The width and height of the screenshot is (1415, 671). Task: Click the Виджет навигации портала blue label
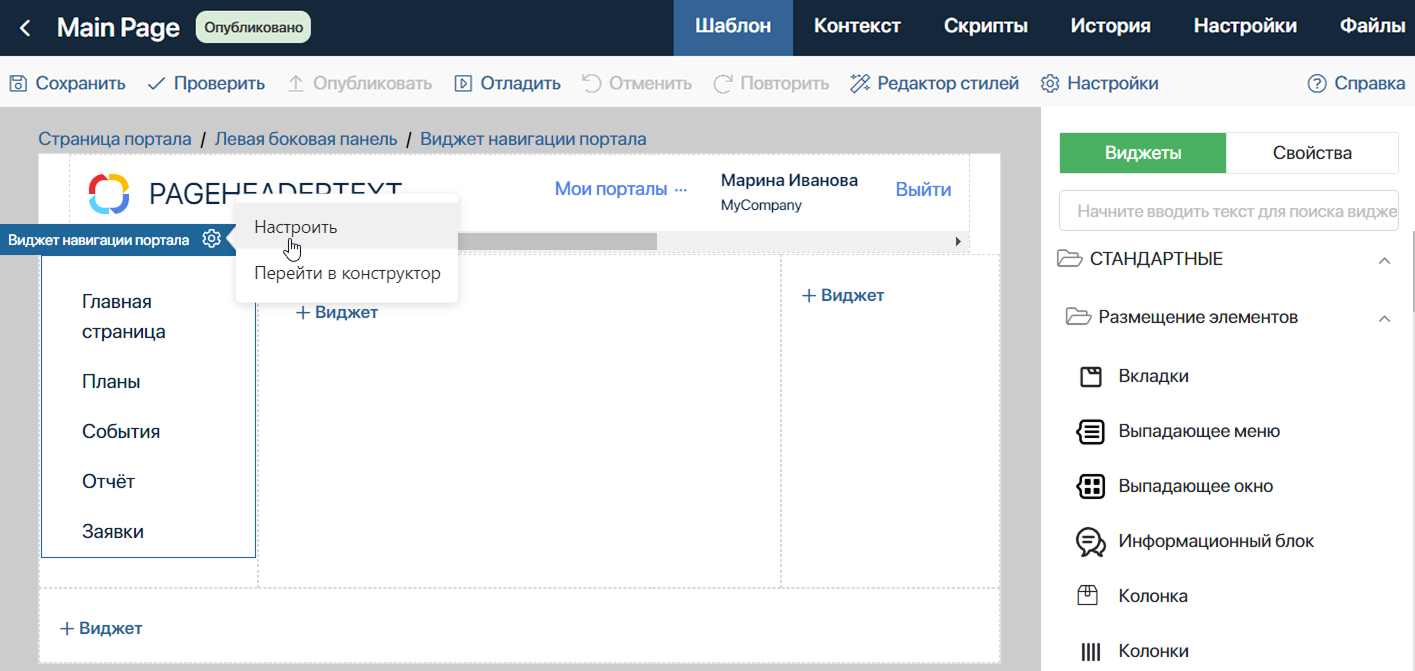pos(98,240)
